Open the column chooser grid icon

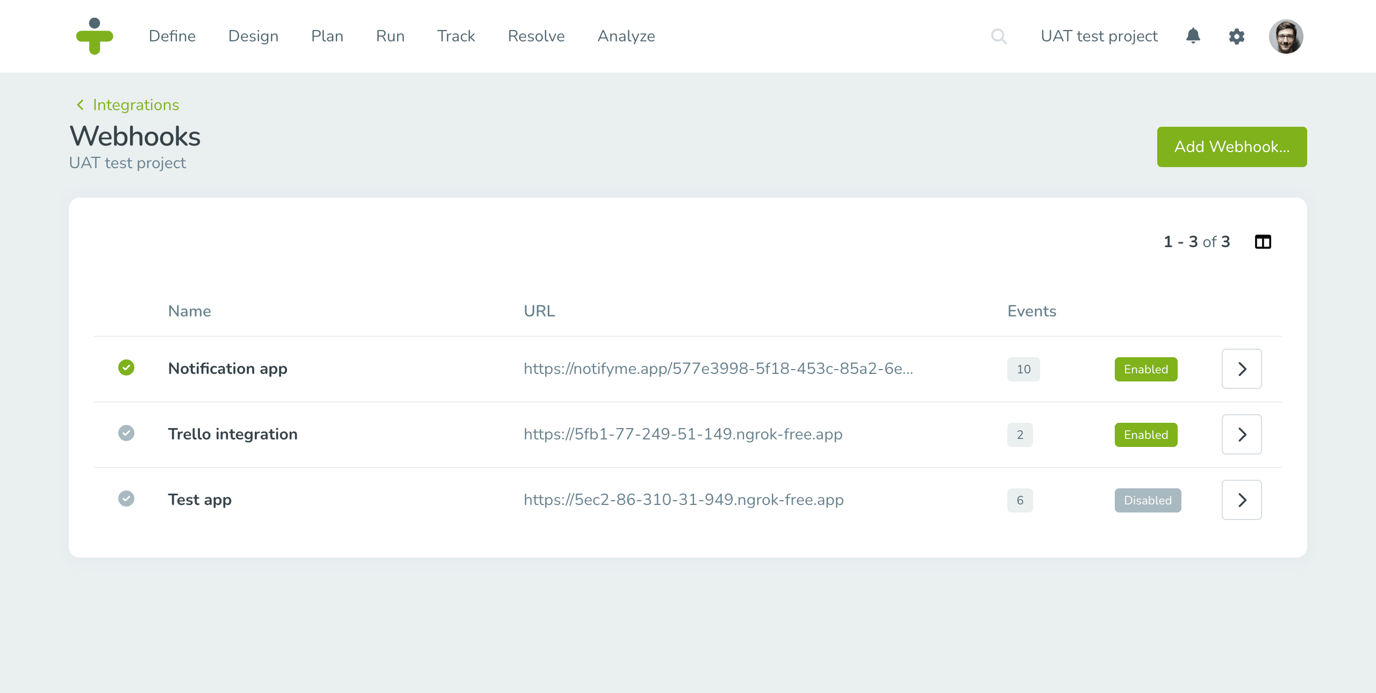click(1262, 241)
